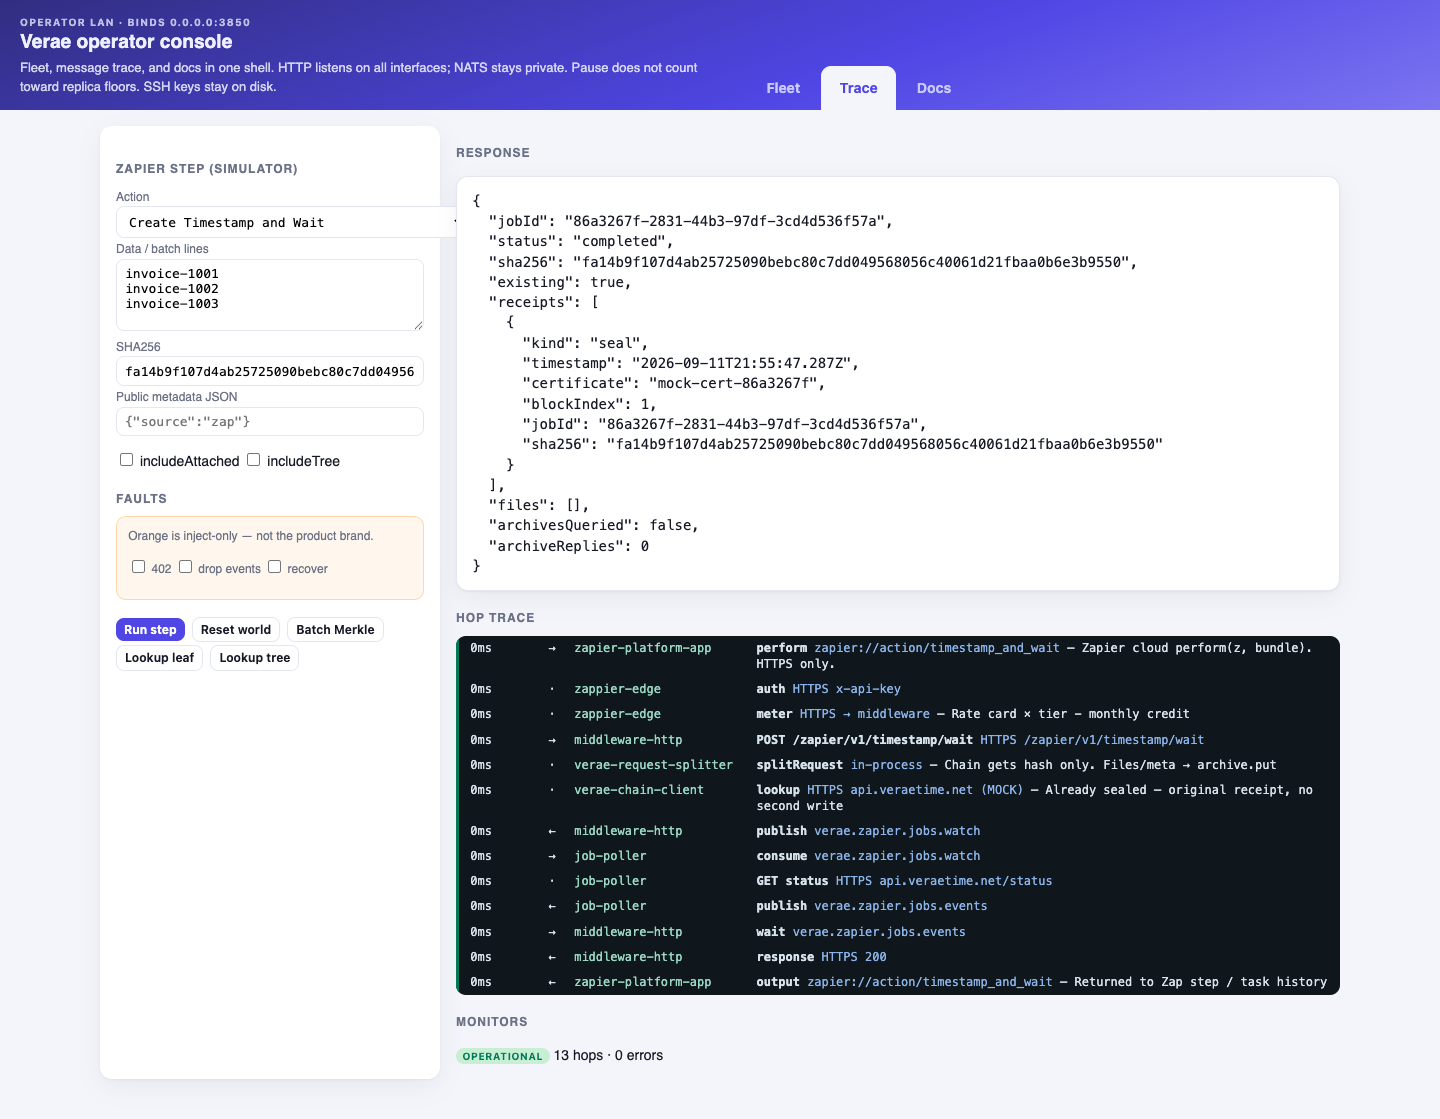Focus the Public metadata JSON field

click(270, 421)
